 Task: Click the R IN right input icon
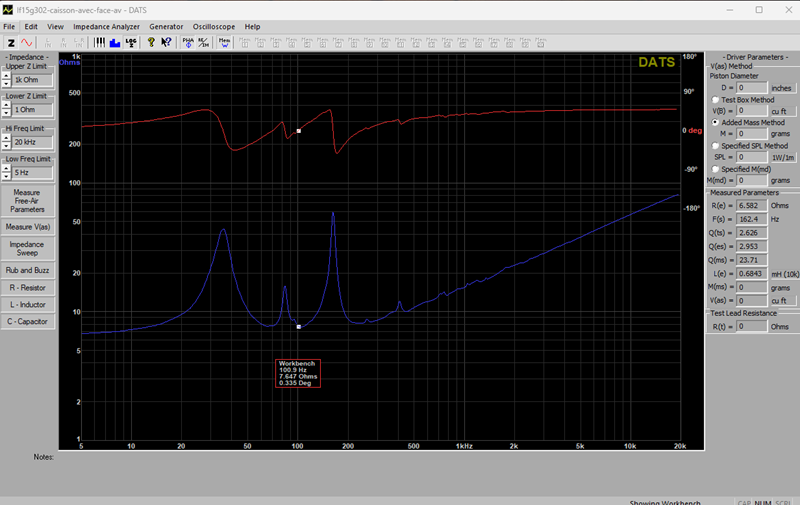[63, 43]
